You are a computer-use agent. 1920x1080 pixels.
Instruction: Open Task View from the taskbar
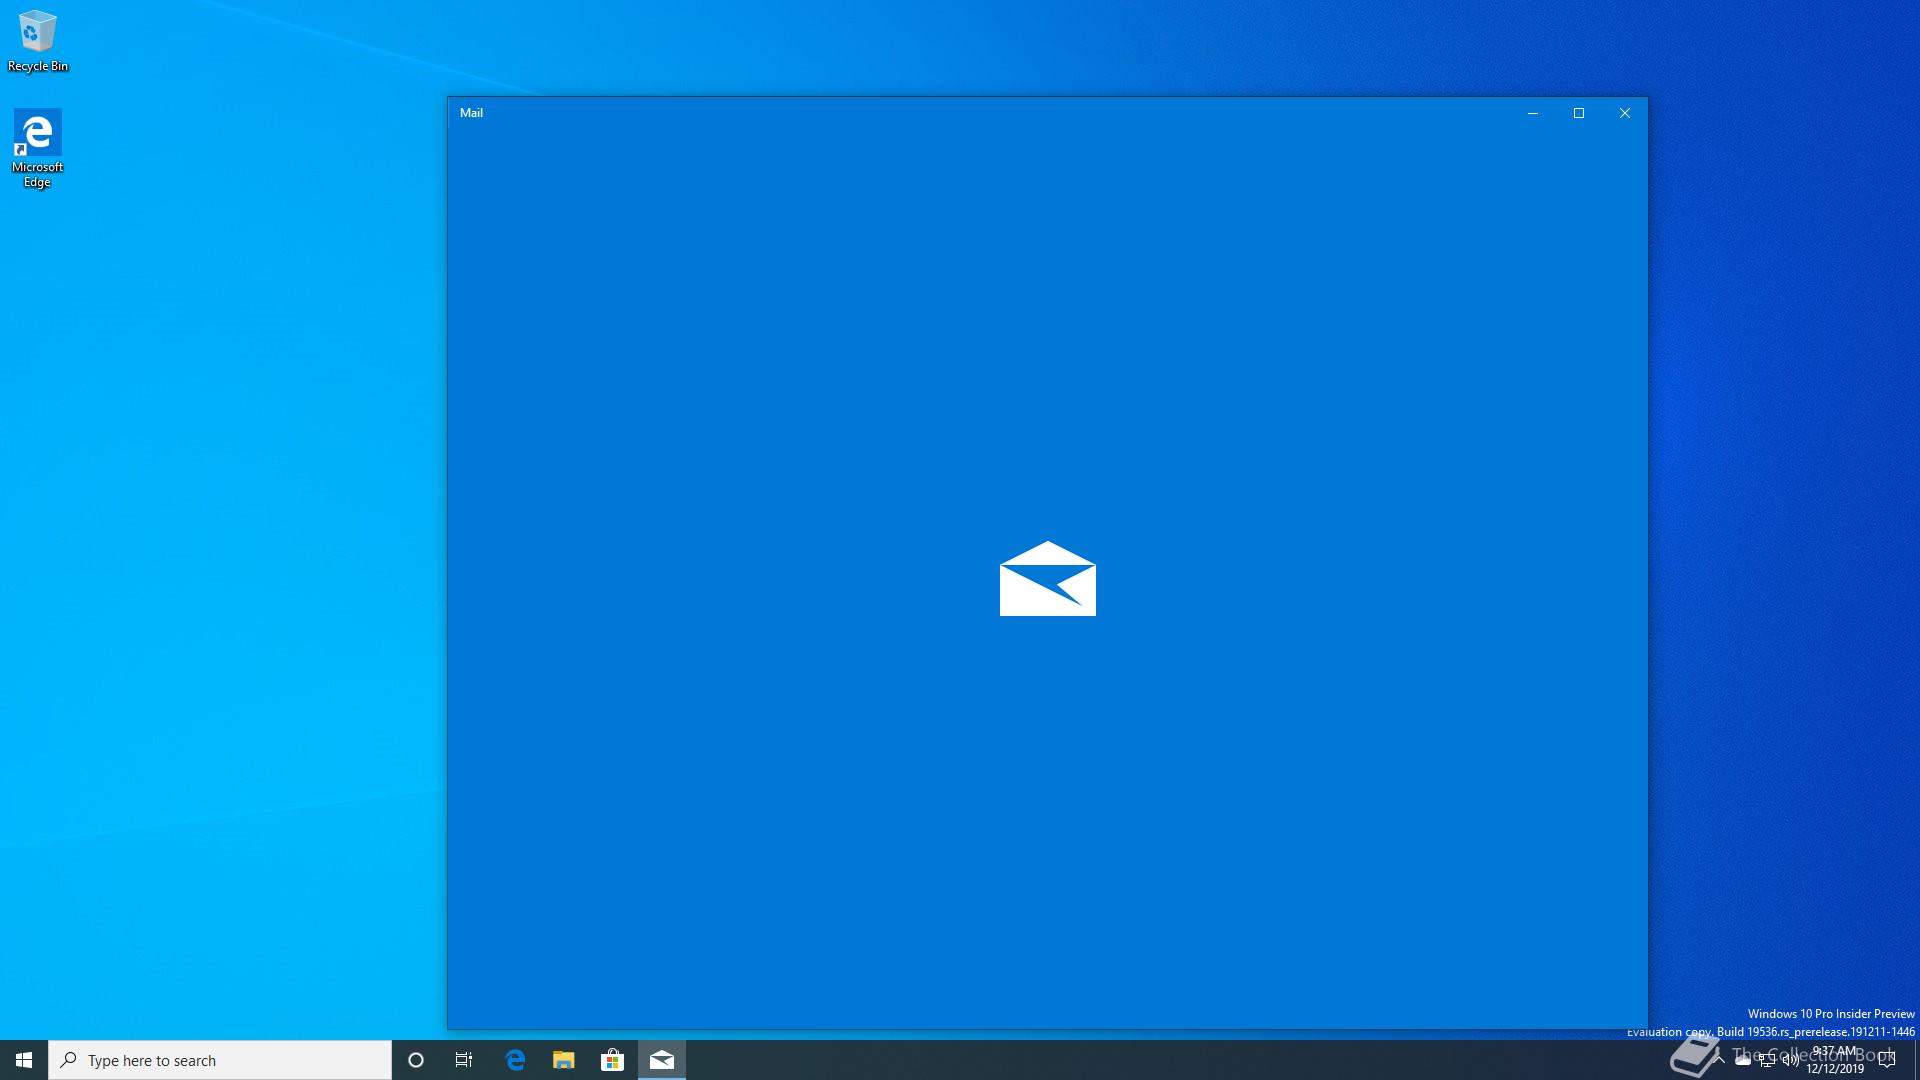(x=464, y=1060)
